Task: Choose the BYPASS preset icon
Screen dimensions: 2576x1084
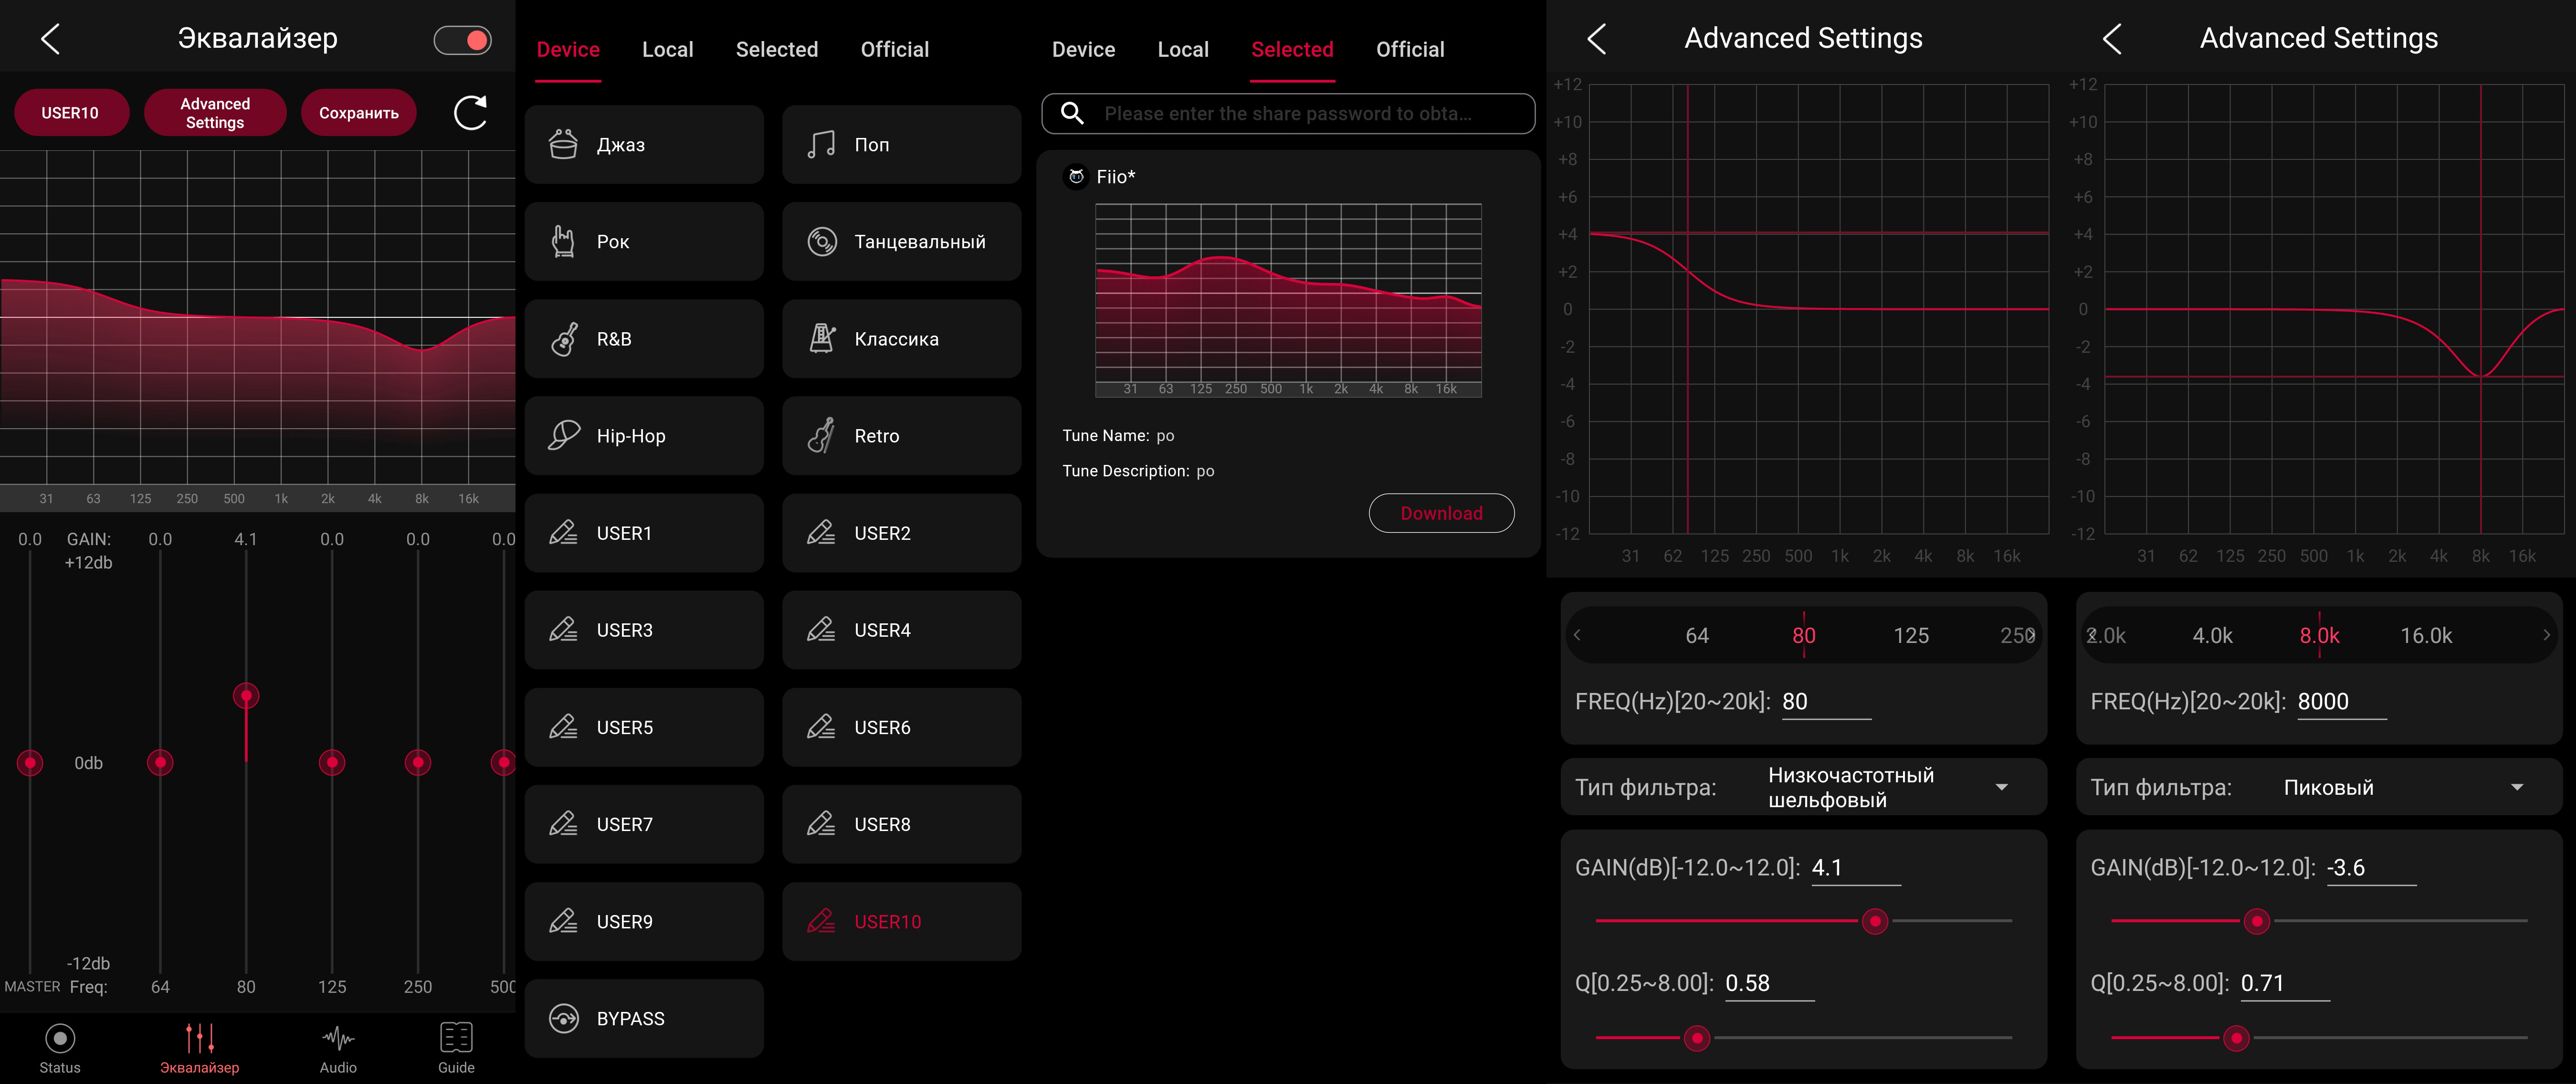Action: click(x=564, y=1019)
